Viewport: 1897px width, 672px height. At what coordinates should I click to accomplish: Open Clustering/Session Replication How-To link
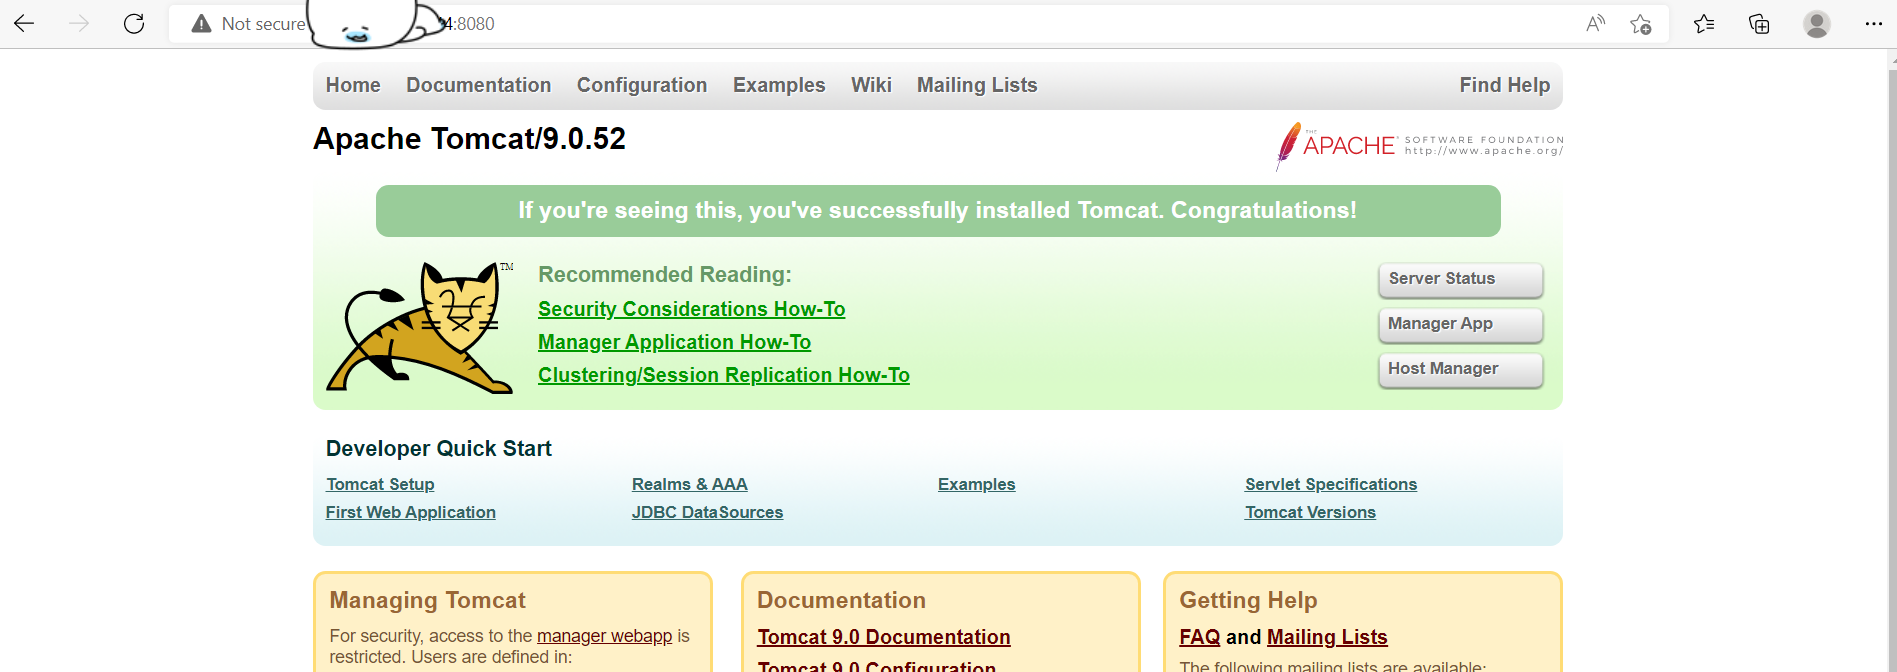click(724, 375)
